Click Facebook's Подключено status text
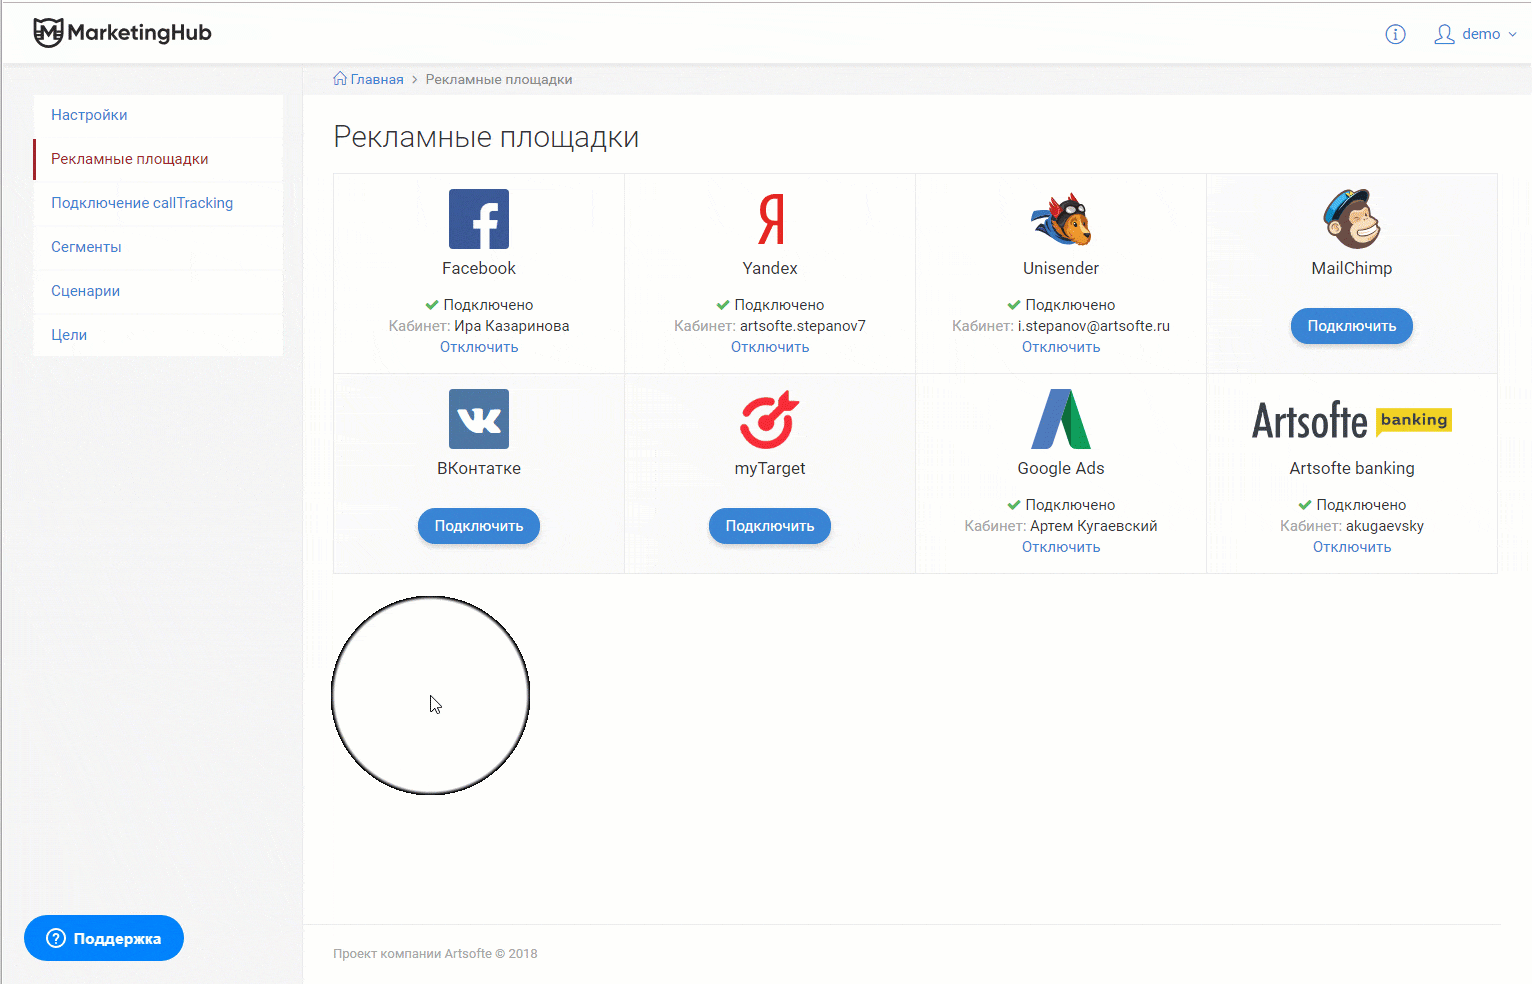Image resolution: width=1532 pixels, height=984 pixels. point(488,305)
